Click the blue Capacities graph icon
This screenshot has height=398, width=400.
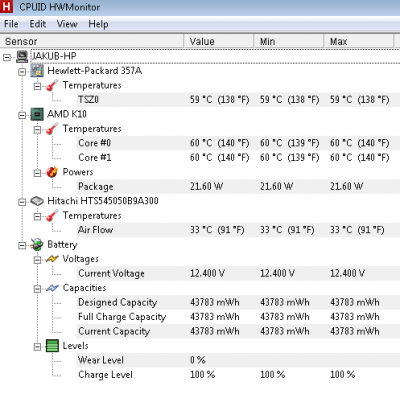tap(52, 288)
